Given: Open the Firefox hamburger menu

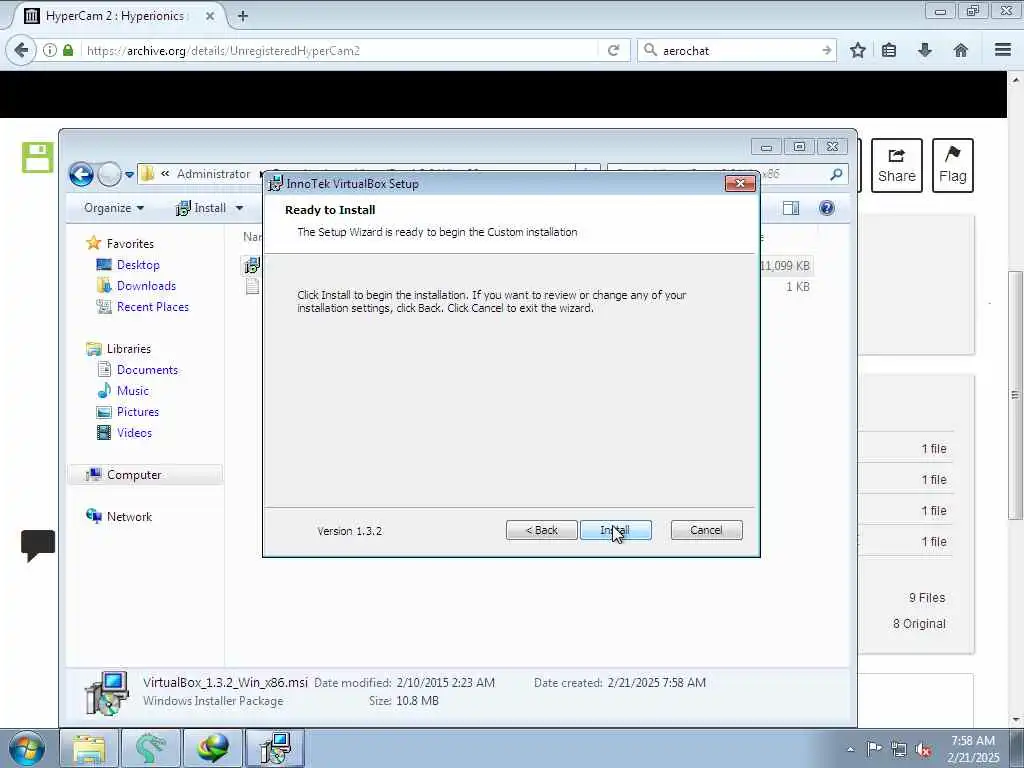Looking at the screenshot, I should tap(1003, 50).
